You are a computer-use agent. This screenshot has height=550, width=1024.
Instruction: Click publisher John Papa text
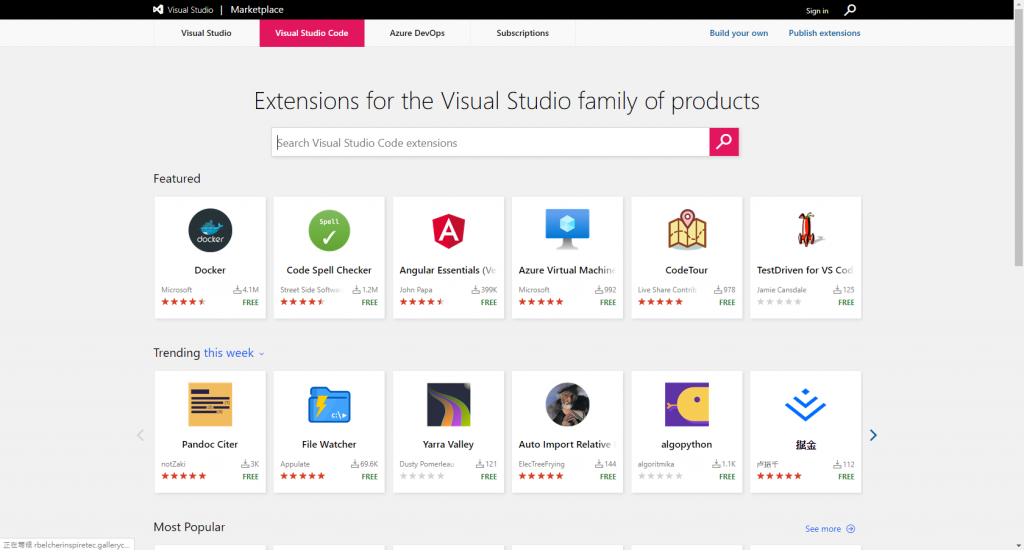click(x=416, y=289)
